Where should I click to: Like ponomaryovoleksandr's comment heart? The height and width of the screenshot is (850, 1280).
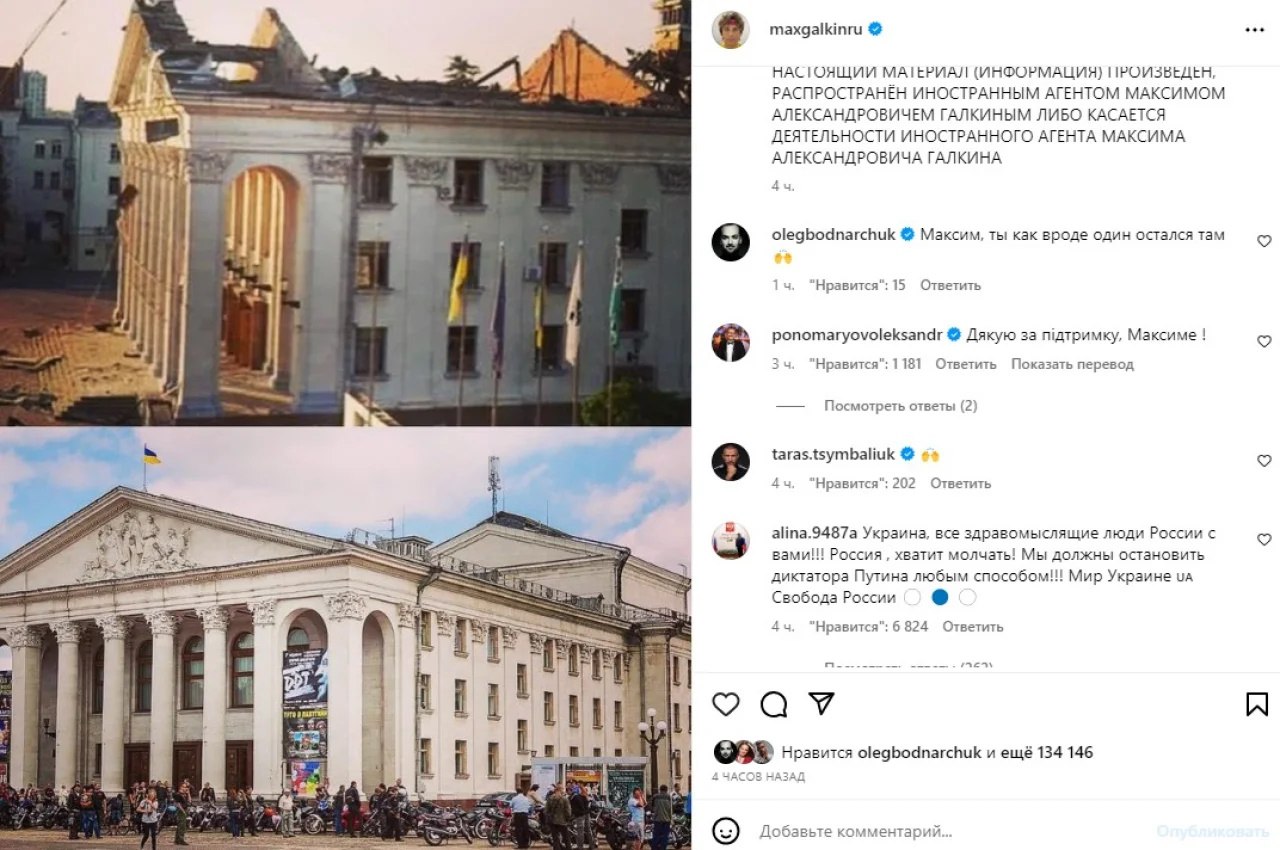tap(1264, 341)
